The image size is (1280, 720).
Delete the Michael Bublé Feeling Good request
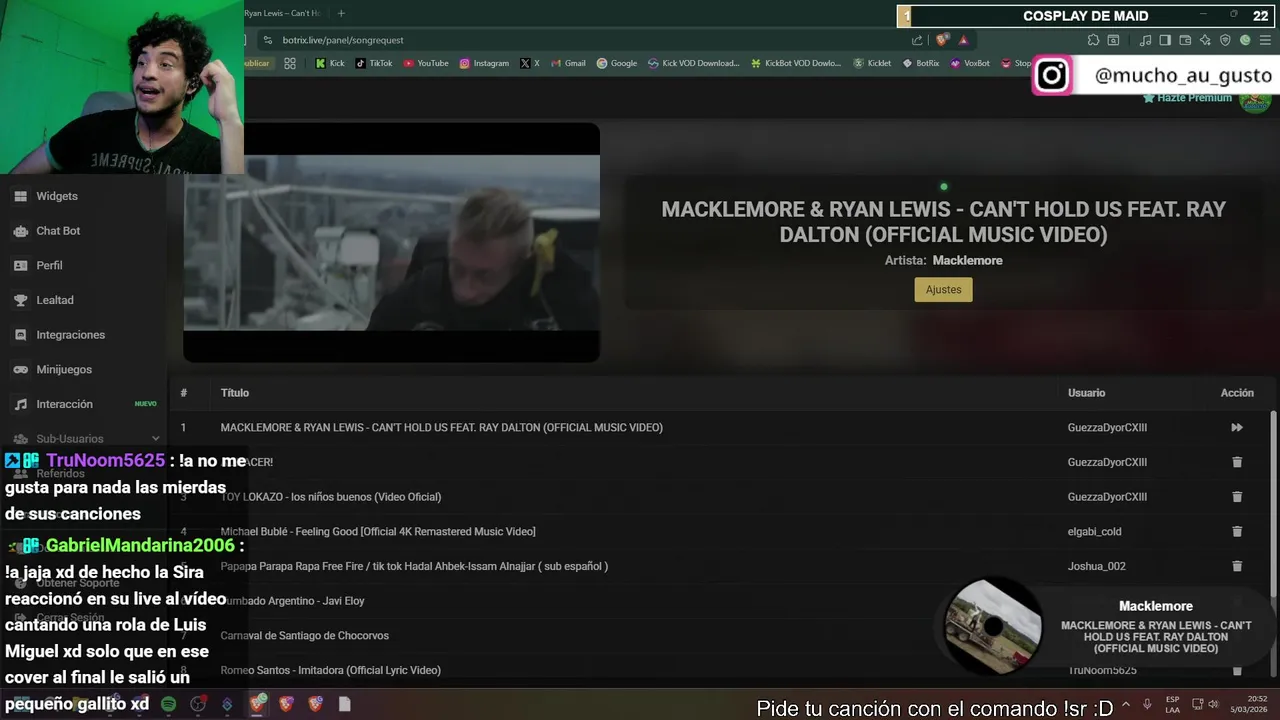[x=1237, y=531]
